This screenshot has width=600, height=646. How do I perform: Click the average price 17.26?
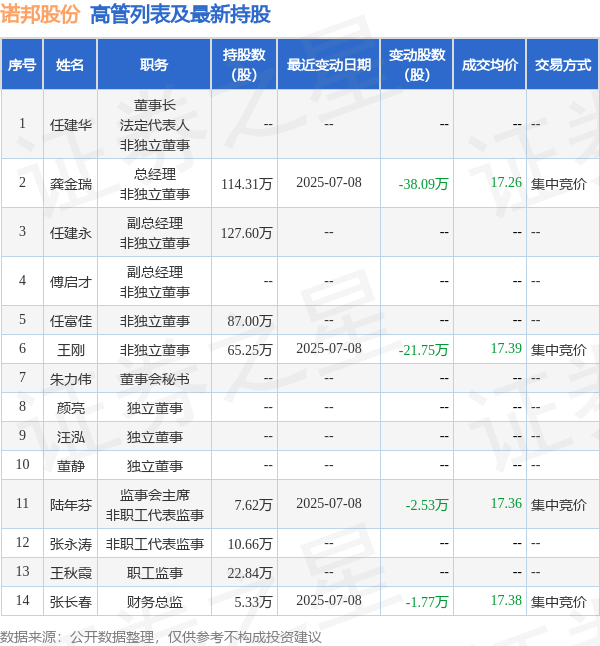[x=506, y=182]
